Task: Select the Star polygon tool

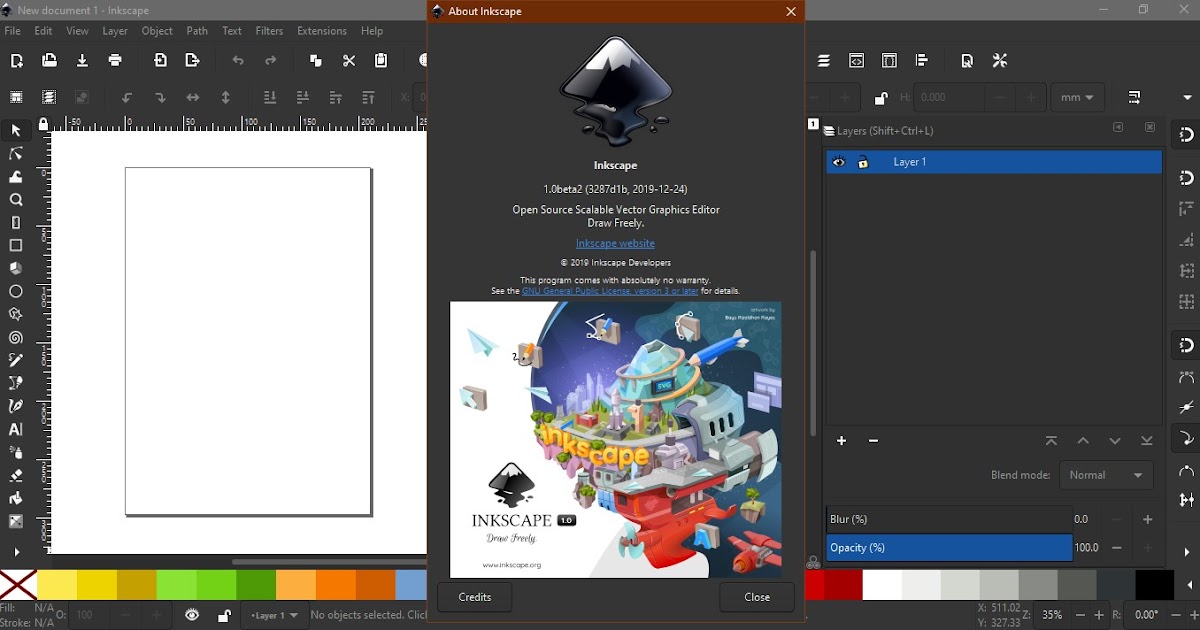Action: coord(16,315)
